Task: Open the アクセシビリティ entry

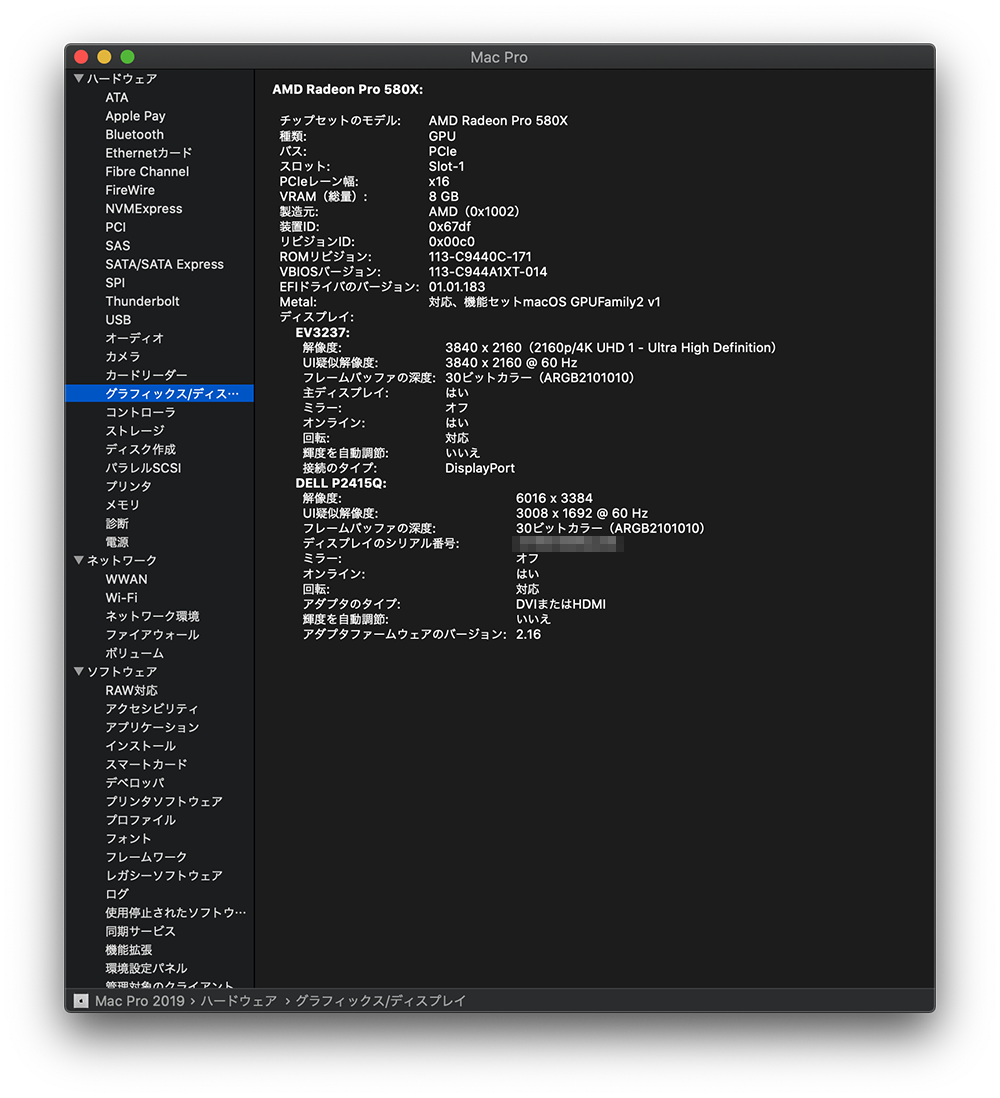Action: (x=152, y=709)
